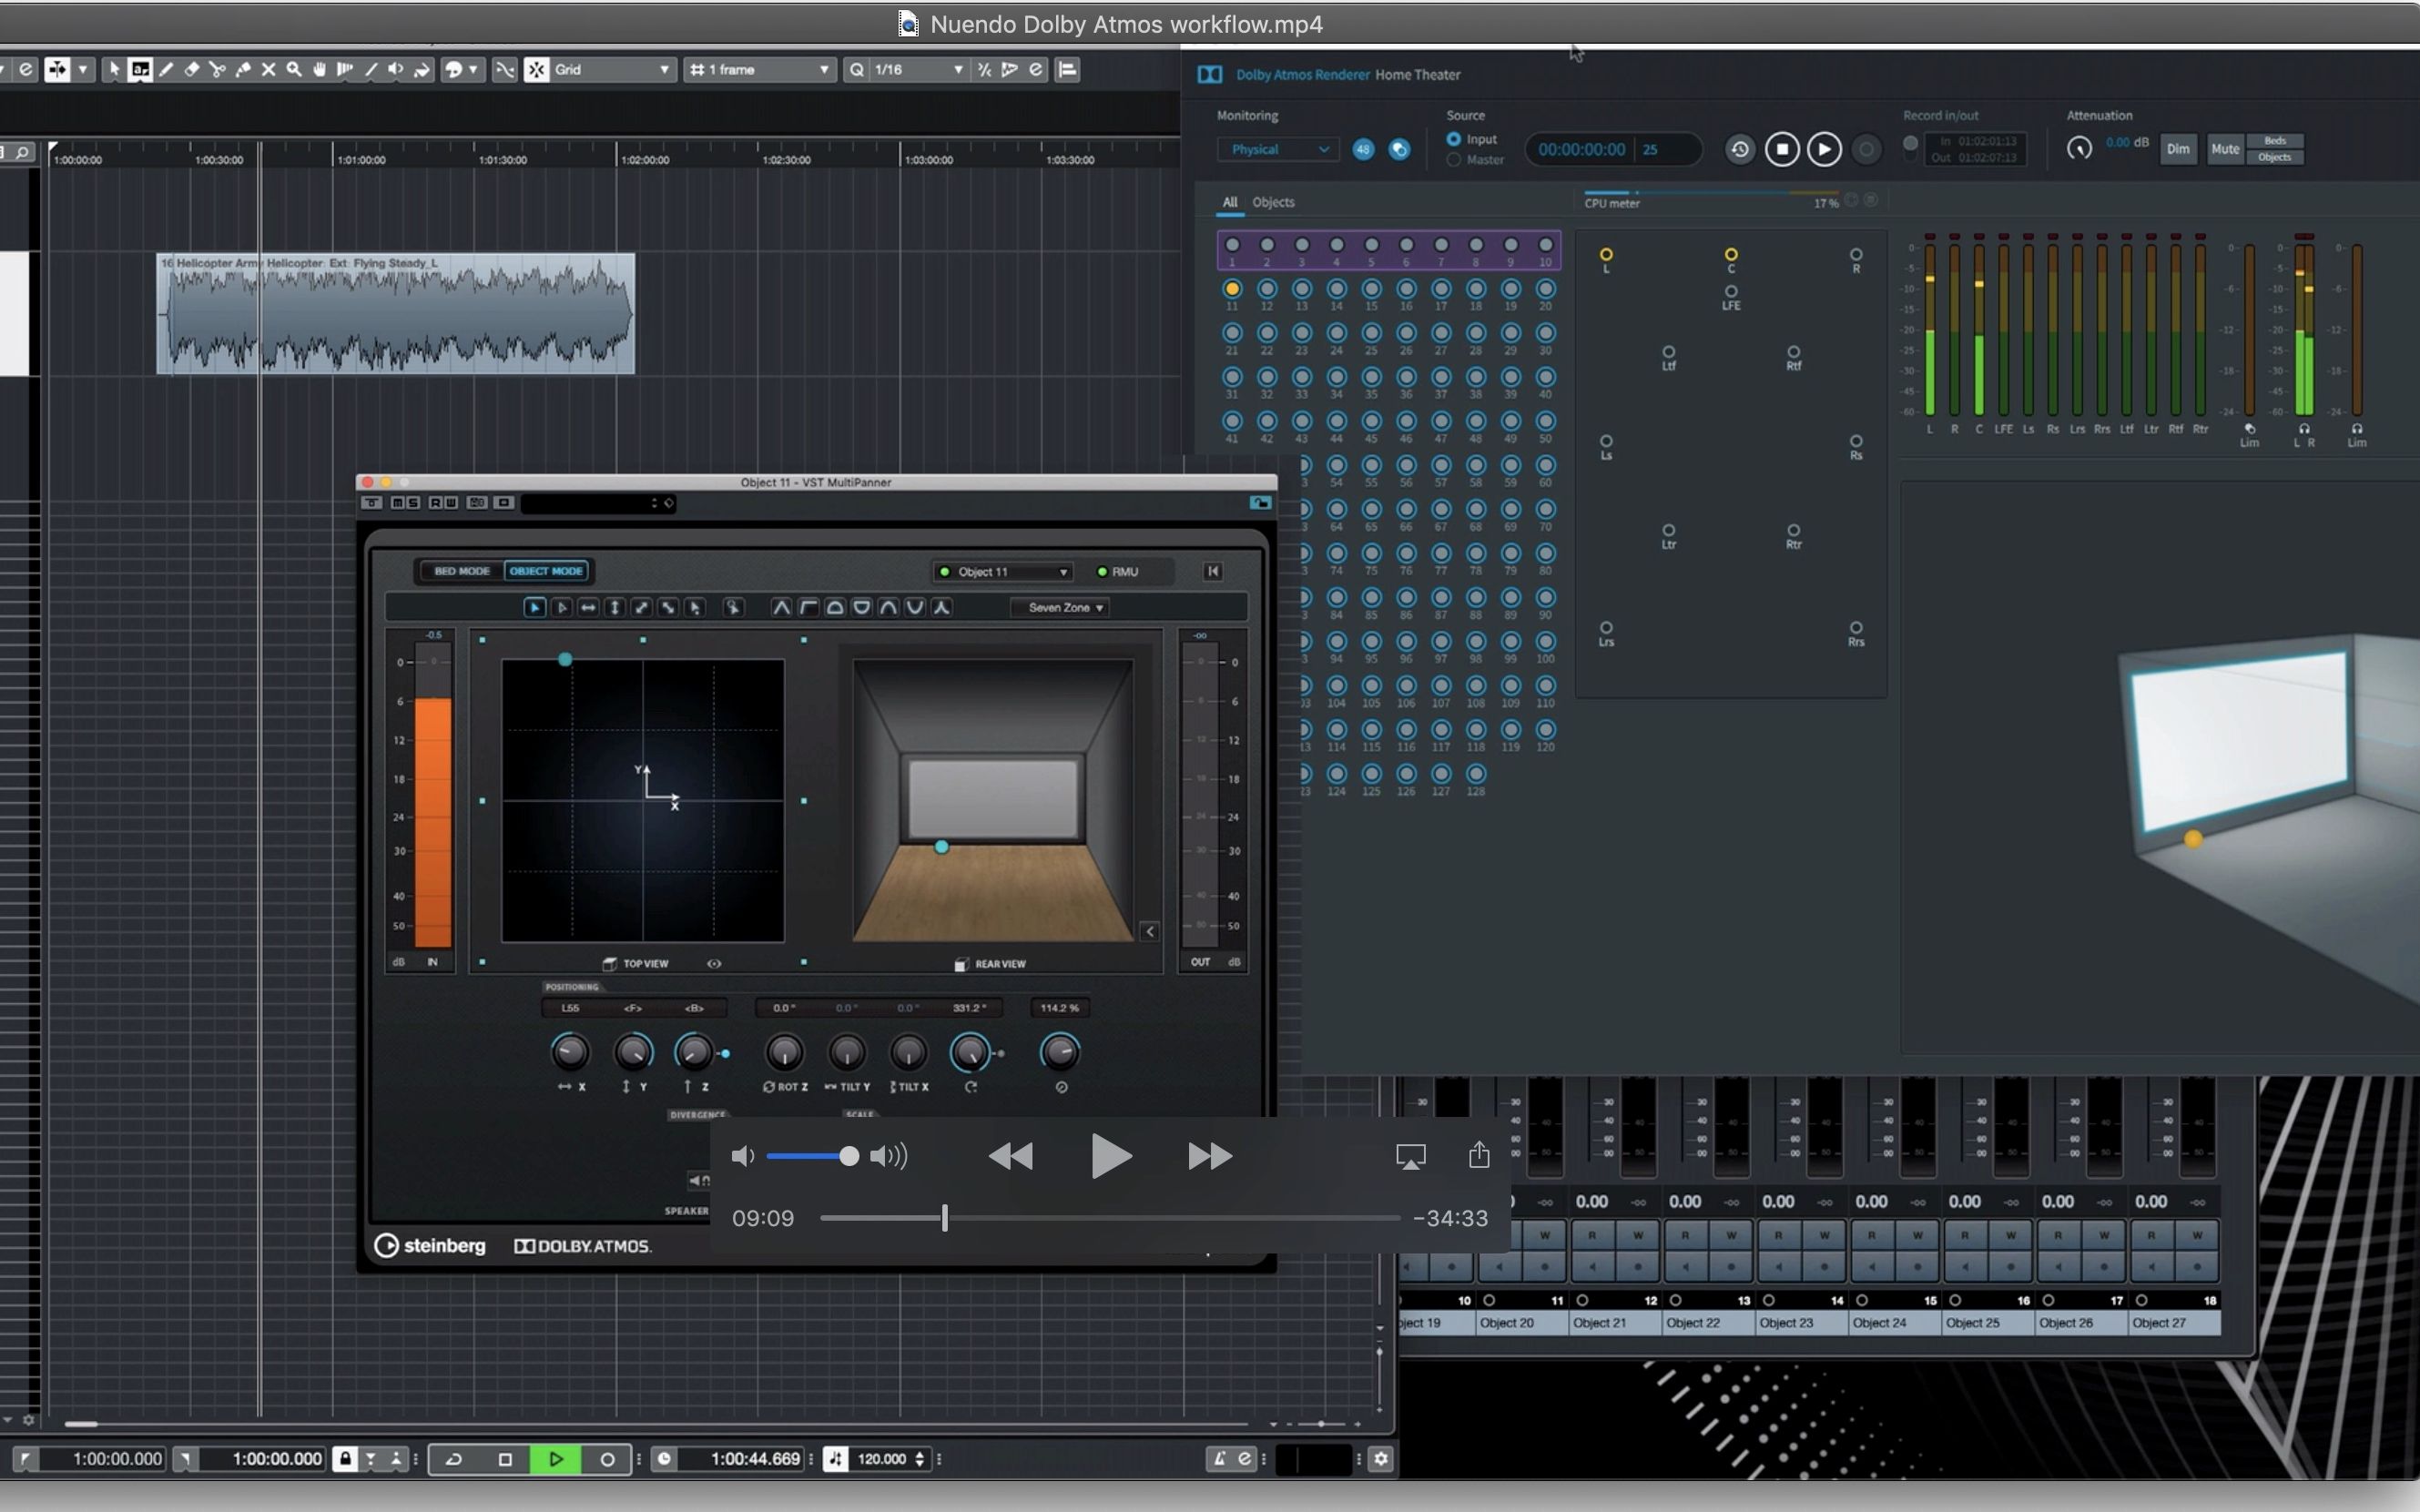
Task: Select horizontal-only movement mode in MultiPanner
Action: click(x=588, y=607)
